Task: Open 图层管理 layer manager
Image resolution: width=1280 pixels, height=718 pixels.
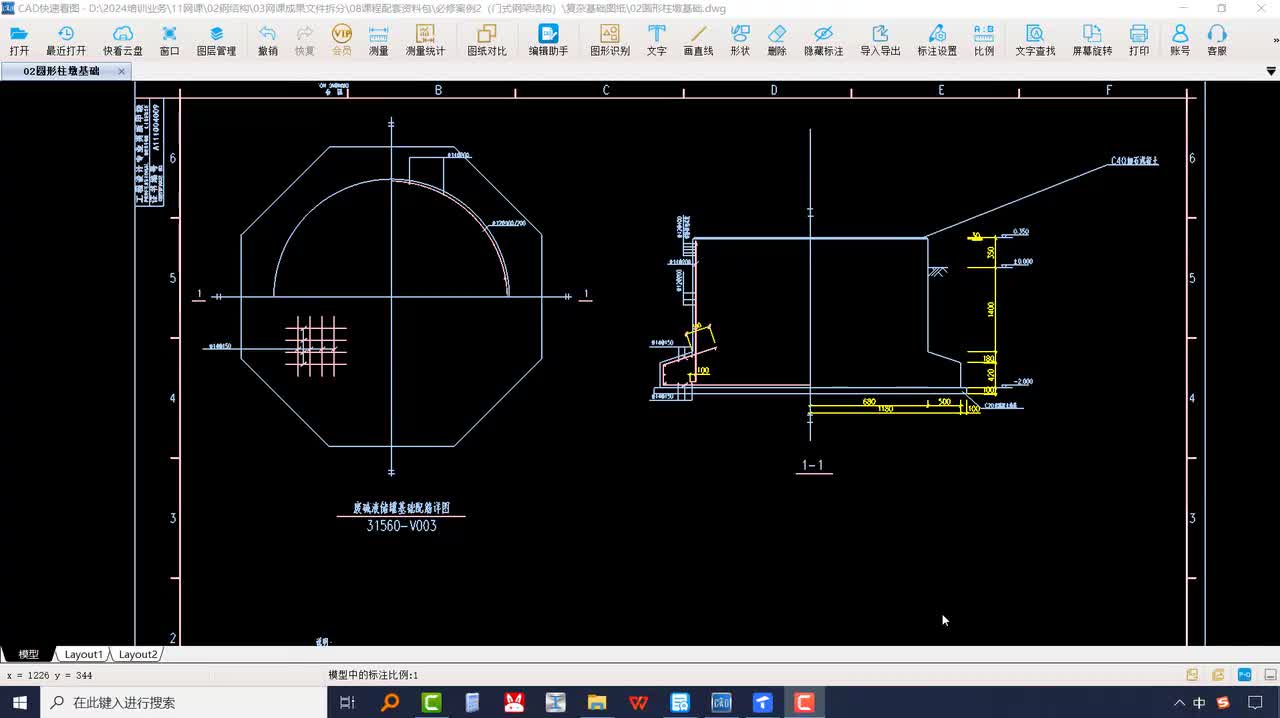Action: click(x=216, y=41)
